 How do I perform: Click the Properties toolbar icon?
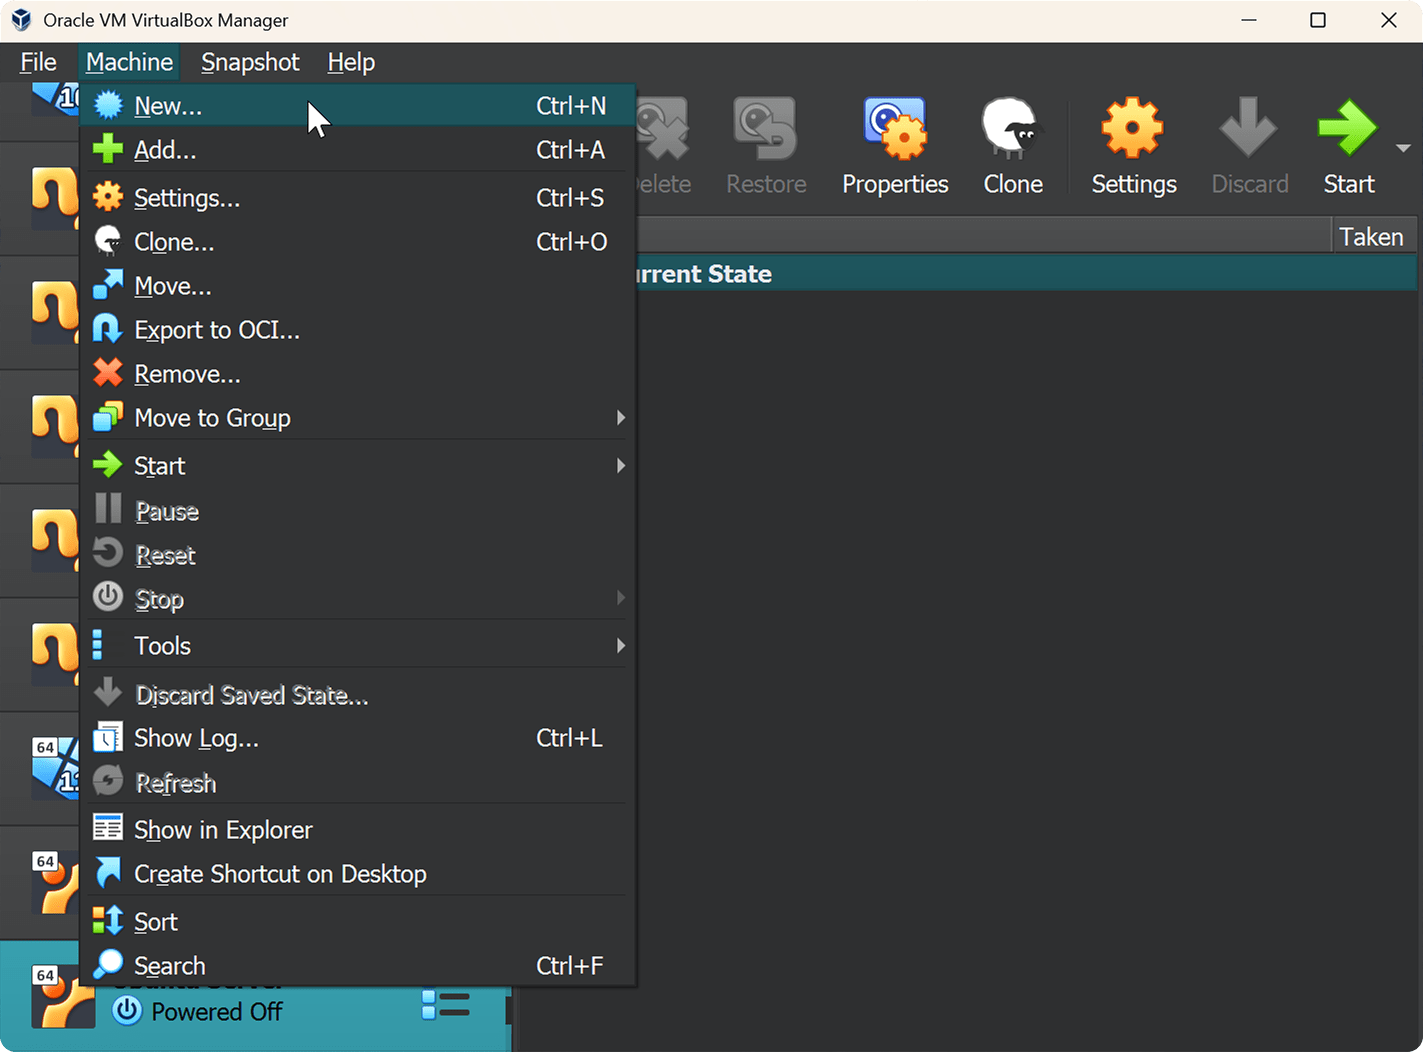[x=894, y=146]
